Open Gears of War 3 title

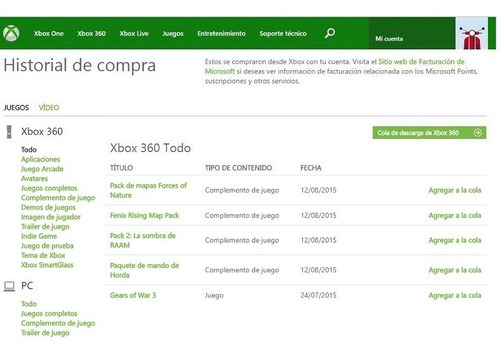[133, 295]
